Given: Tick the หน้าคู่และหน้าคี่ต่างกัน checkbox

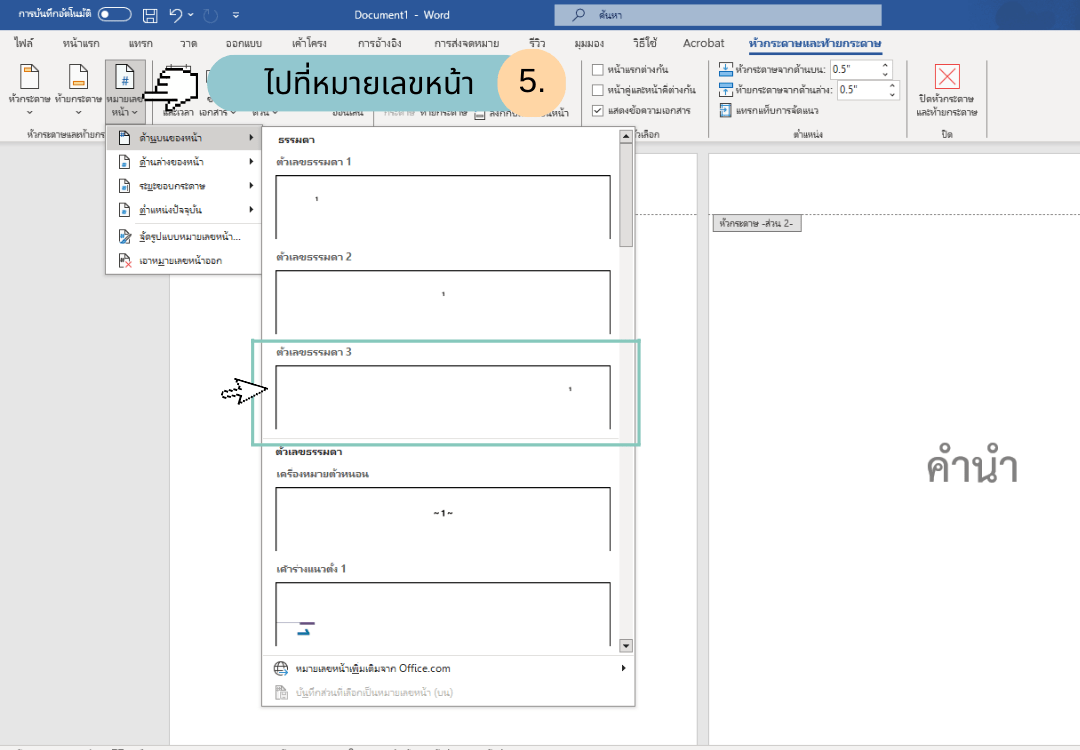Looking at the screenshot, I should (x=598, y=90).
